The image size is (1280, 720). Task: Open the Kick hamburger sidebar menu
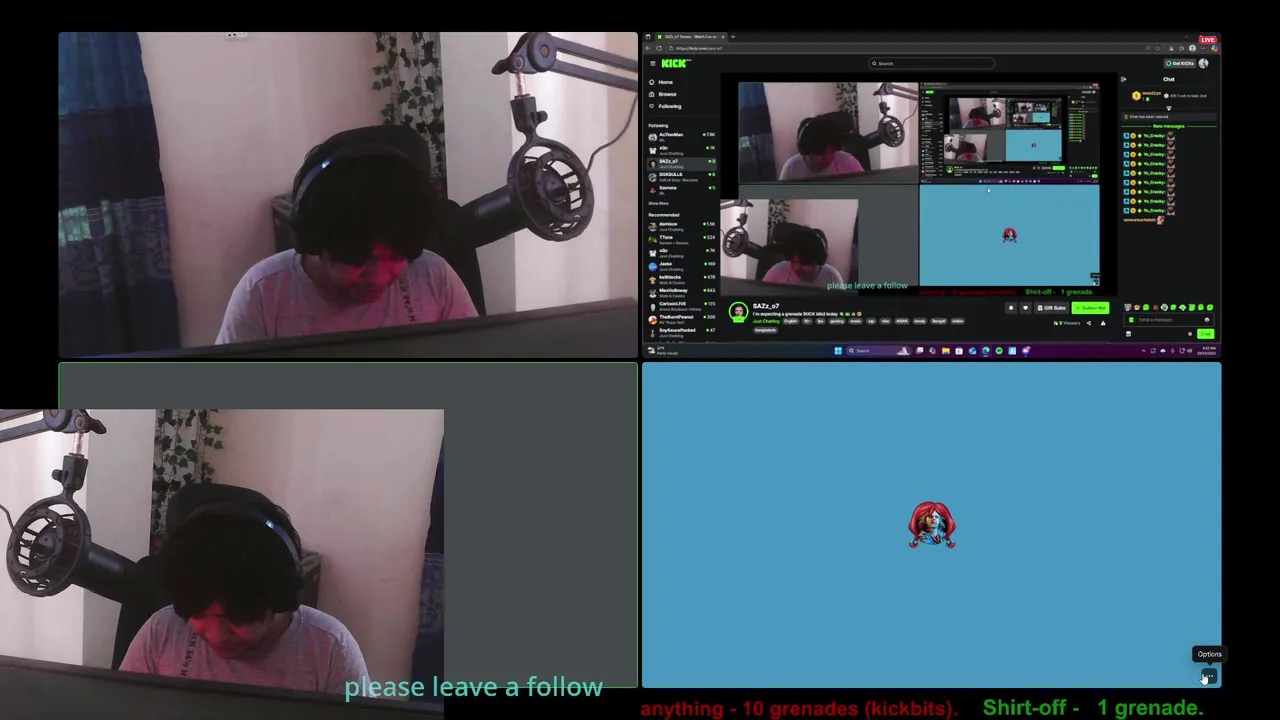[x=653, y=63]
